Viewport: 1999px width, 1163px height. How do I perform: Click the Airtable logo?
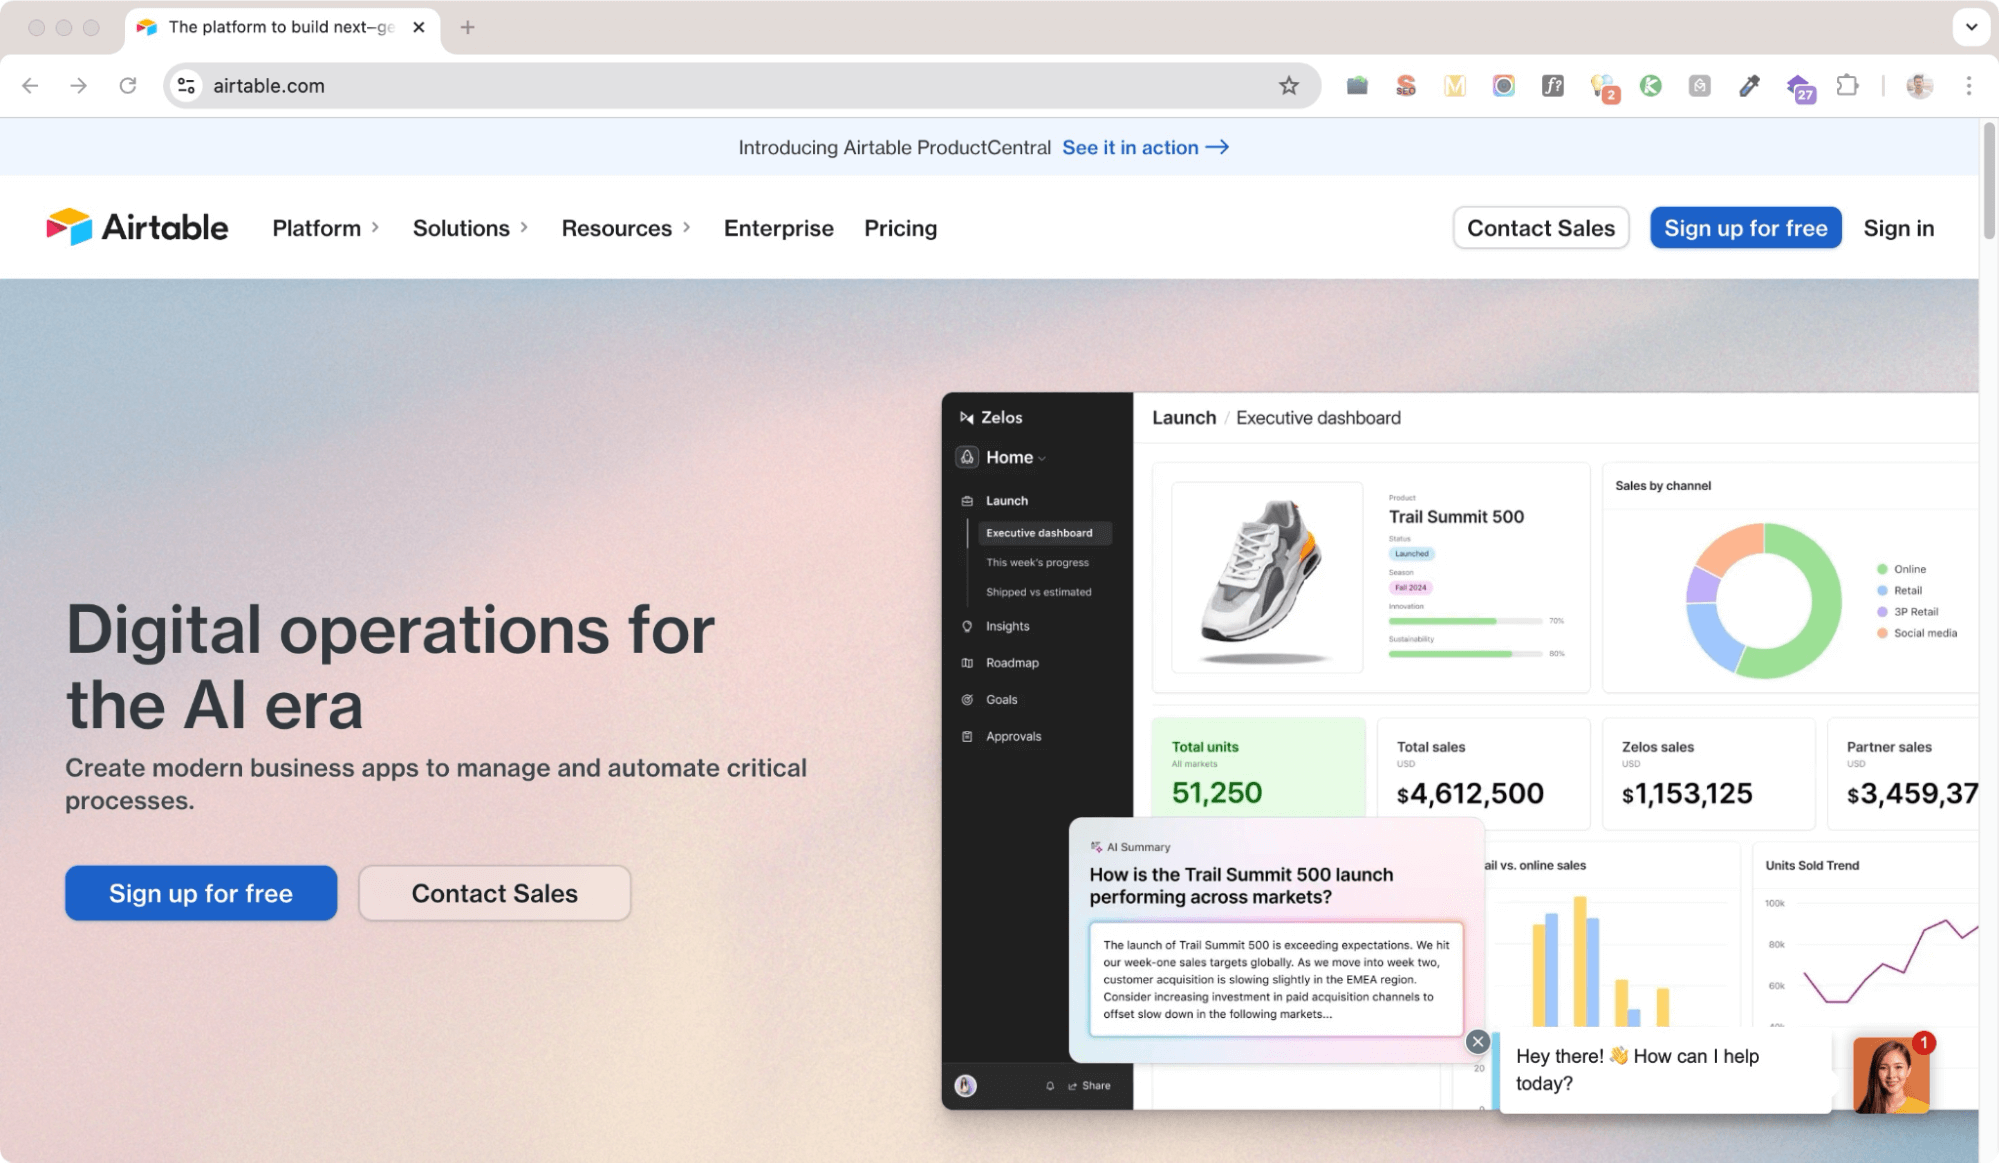(137, 227)
